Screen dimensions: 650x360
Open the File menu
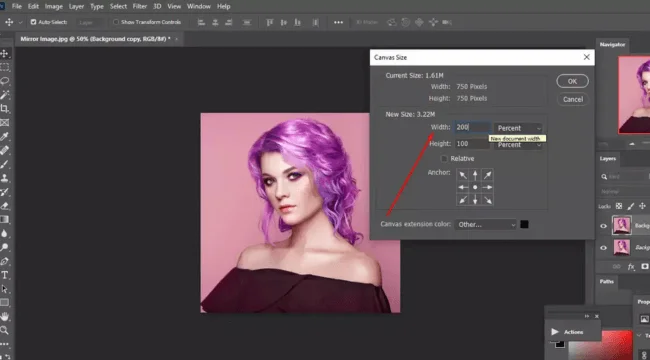[17, 6]
